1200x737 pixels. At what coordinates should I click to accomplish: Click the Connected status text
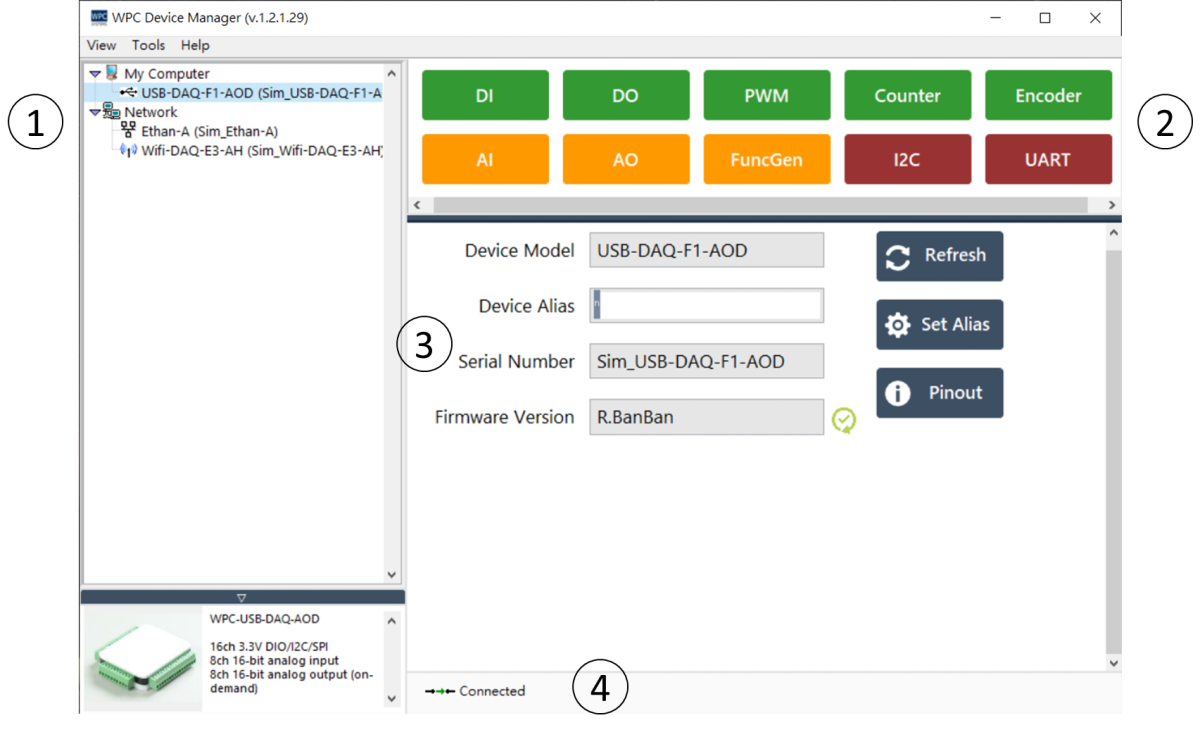pos(492,691)
